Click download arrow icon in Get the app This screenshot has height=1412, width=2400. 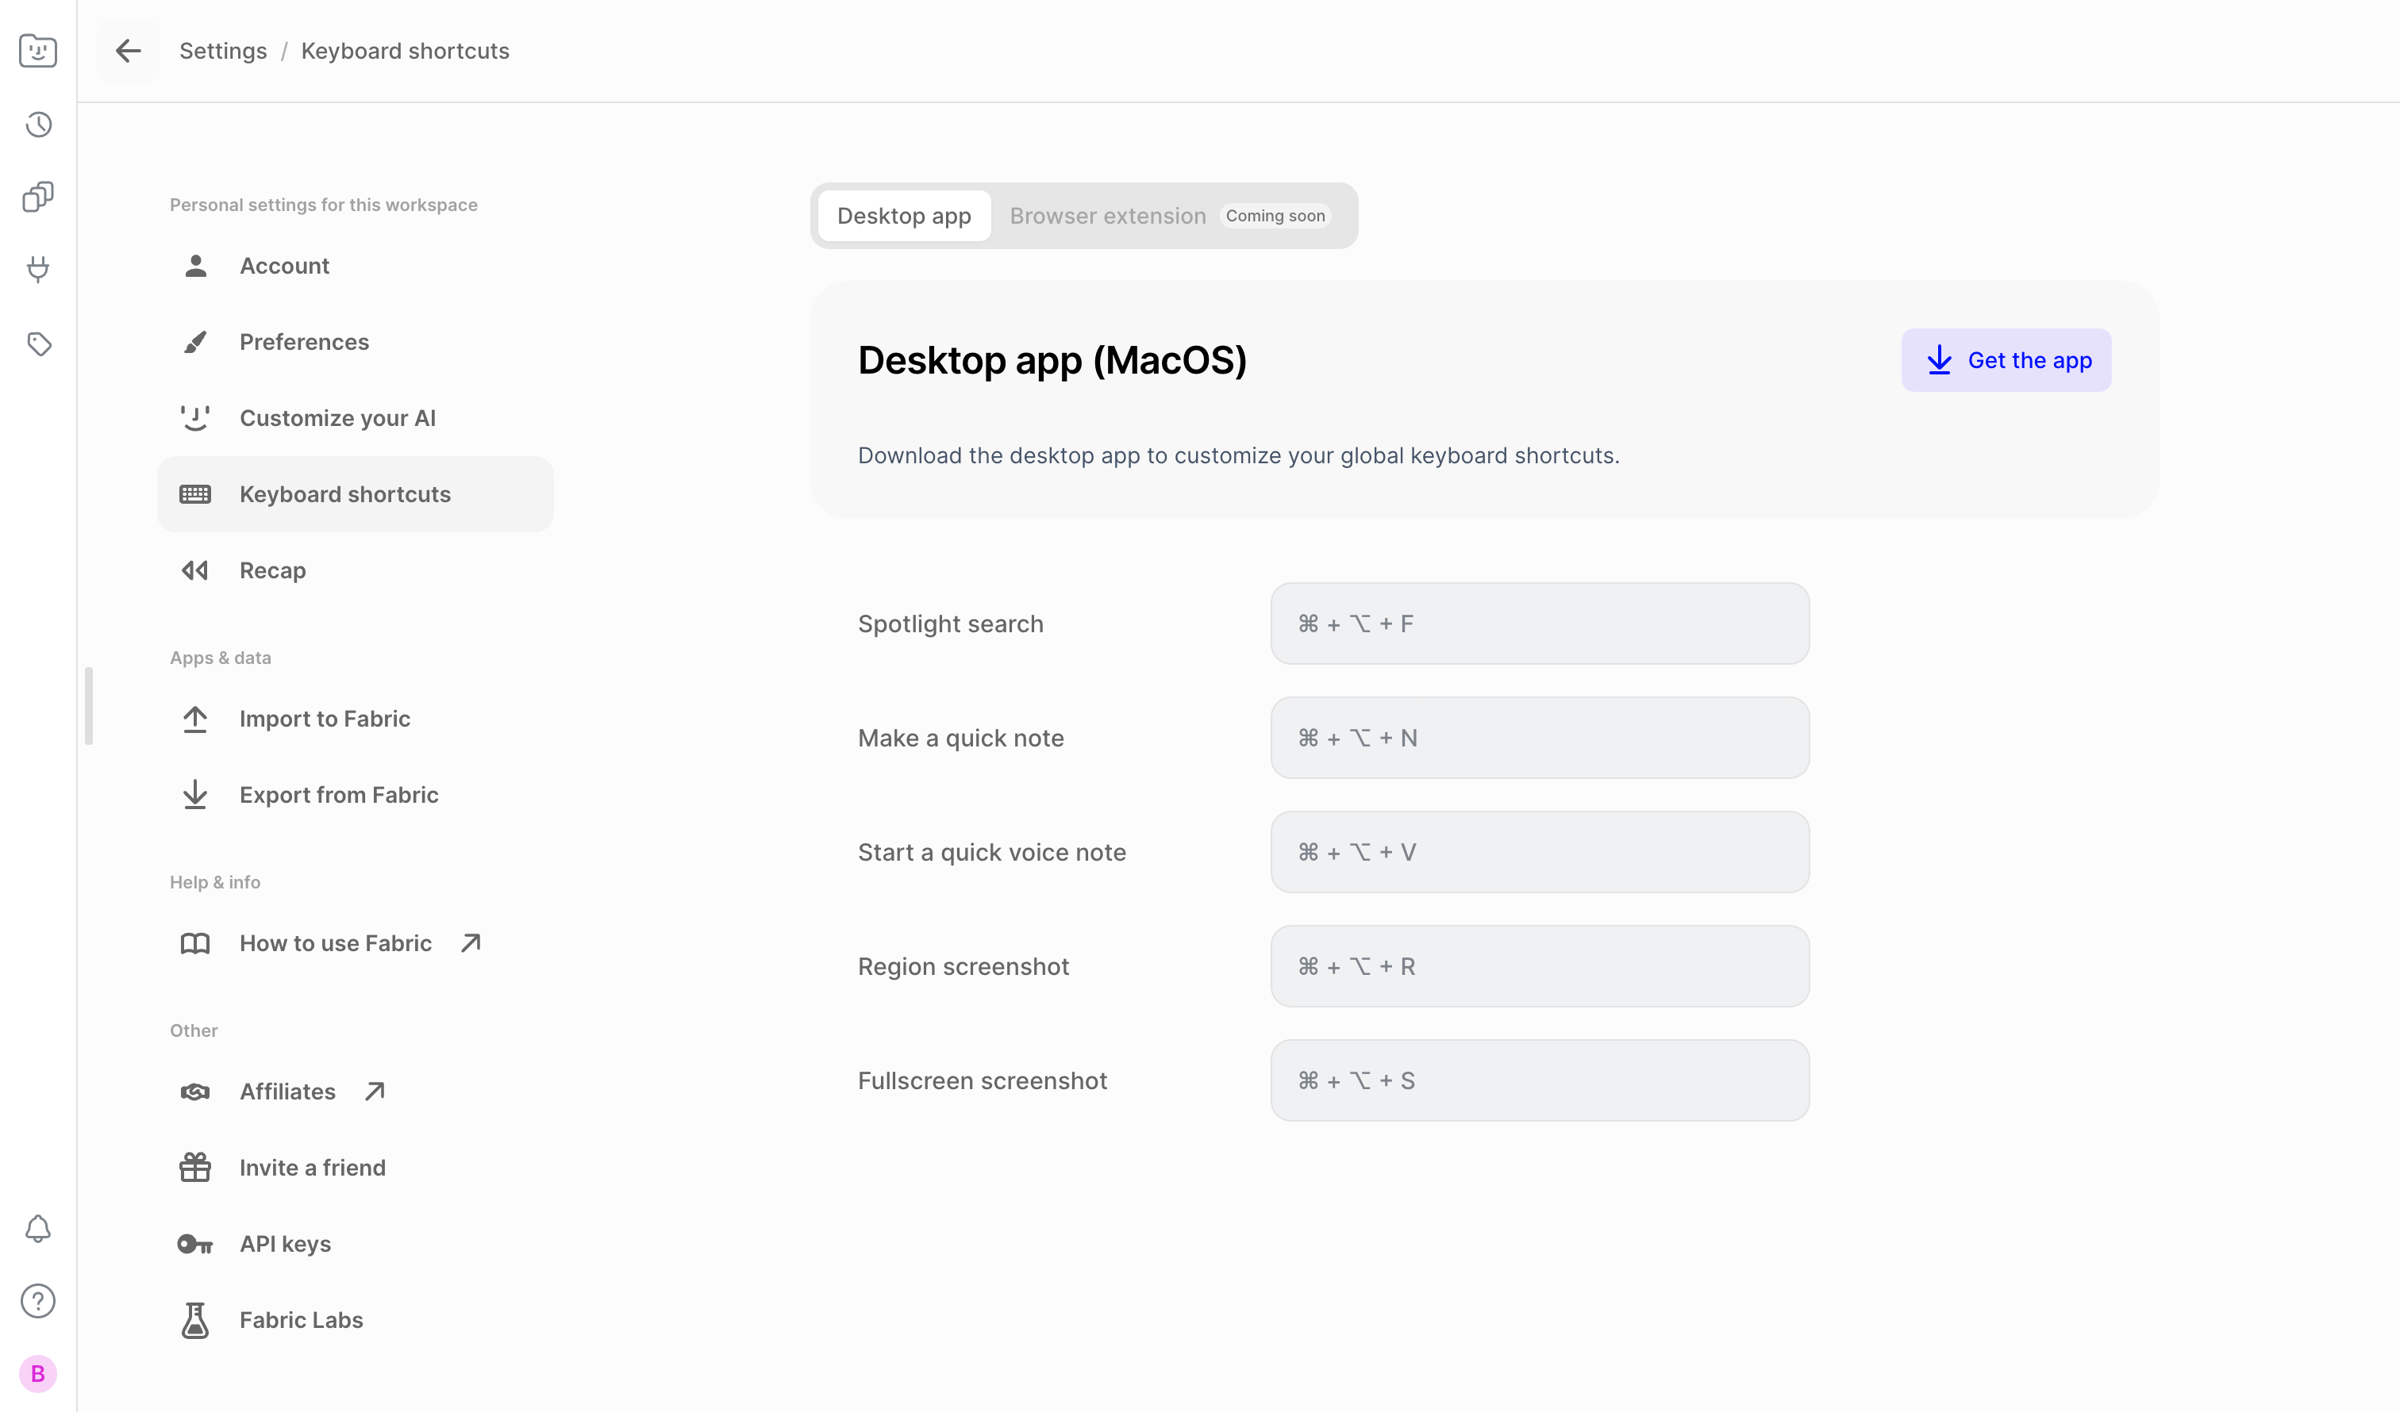pyautogui.click(x=1939, y=360)
